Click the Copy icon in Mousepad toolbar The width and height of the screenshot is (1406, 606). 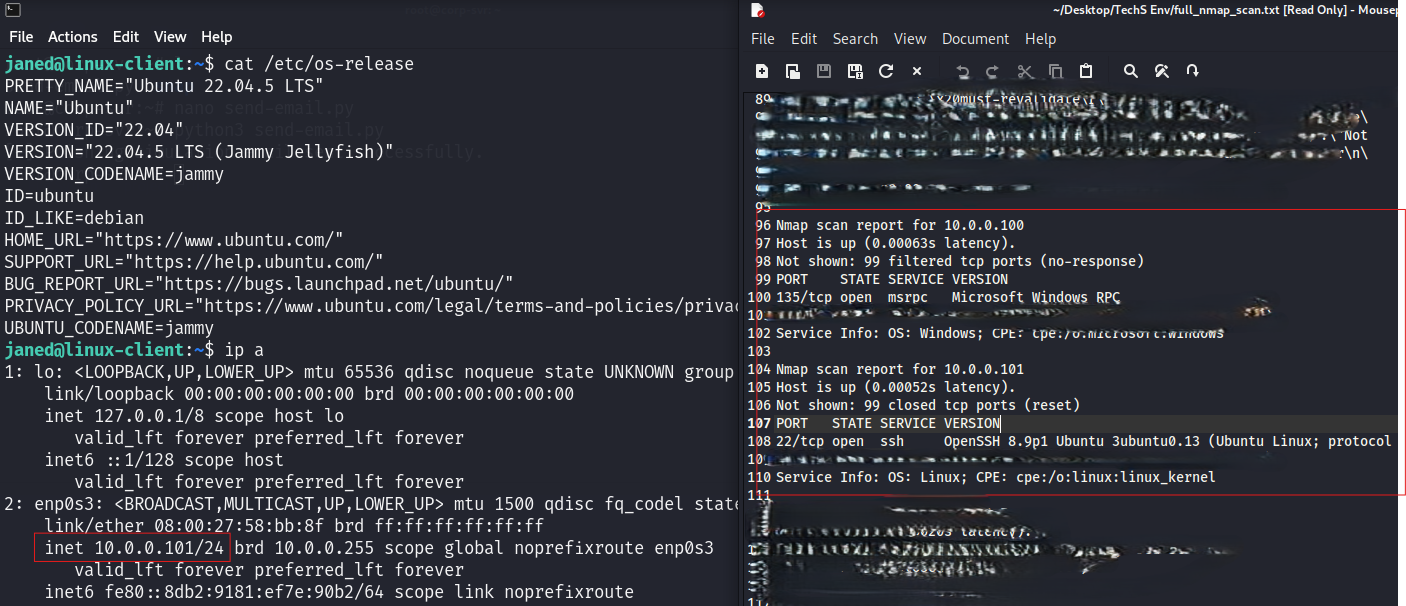(1055, 71)
